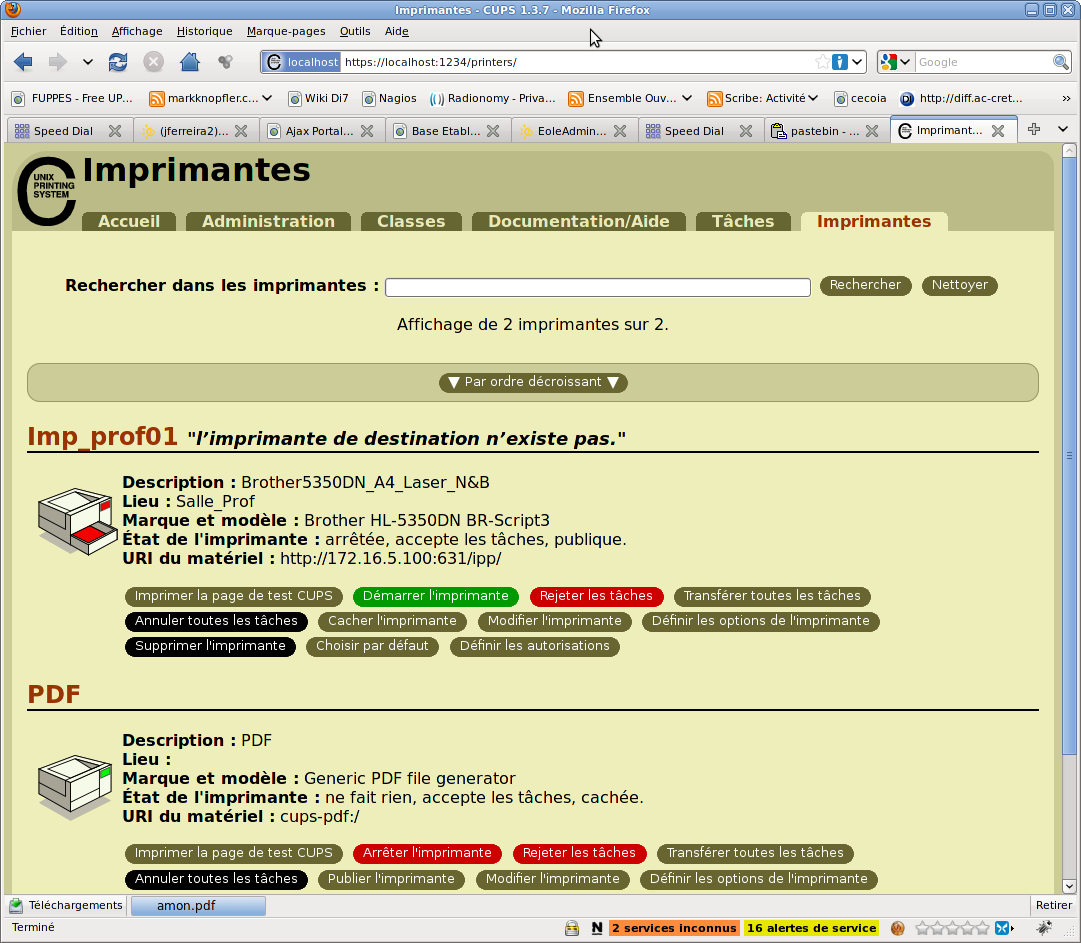Click the browser Reload icon
The image size is (1081, 943).
[118, 62]
